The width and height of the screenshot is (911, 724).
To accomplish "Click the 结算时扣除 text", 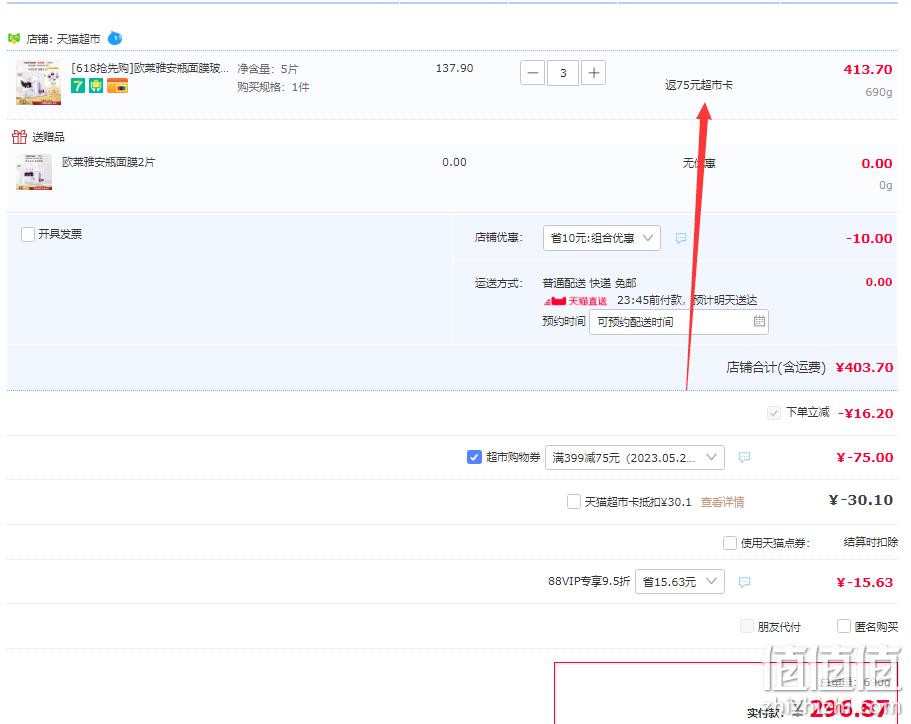I will [x=870, y=542].
